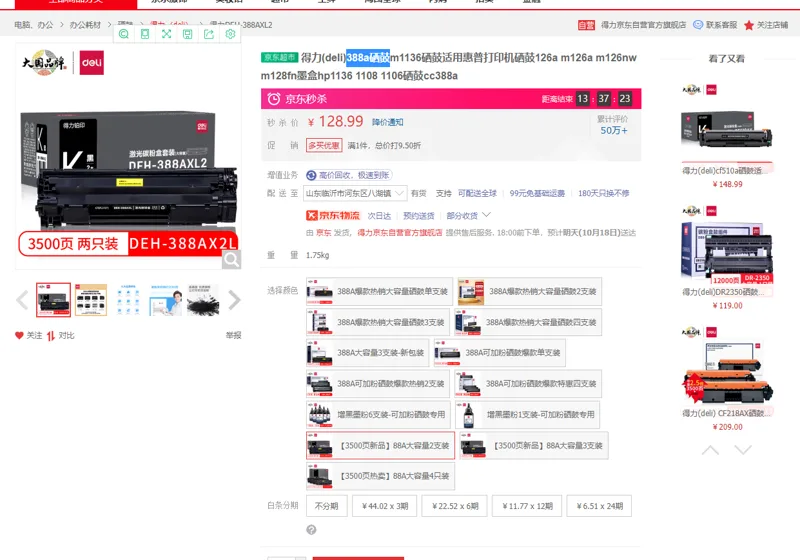Open the delivery address dropdown 山东临沂市
Image resolution: width=800 pixels, height=560 pixels.
(355, 193)
